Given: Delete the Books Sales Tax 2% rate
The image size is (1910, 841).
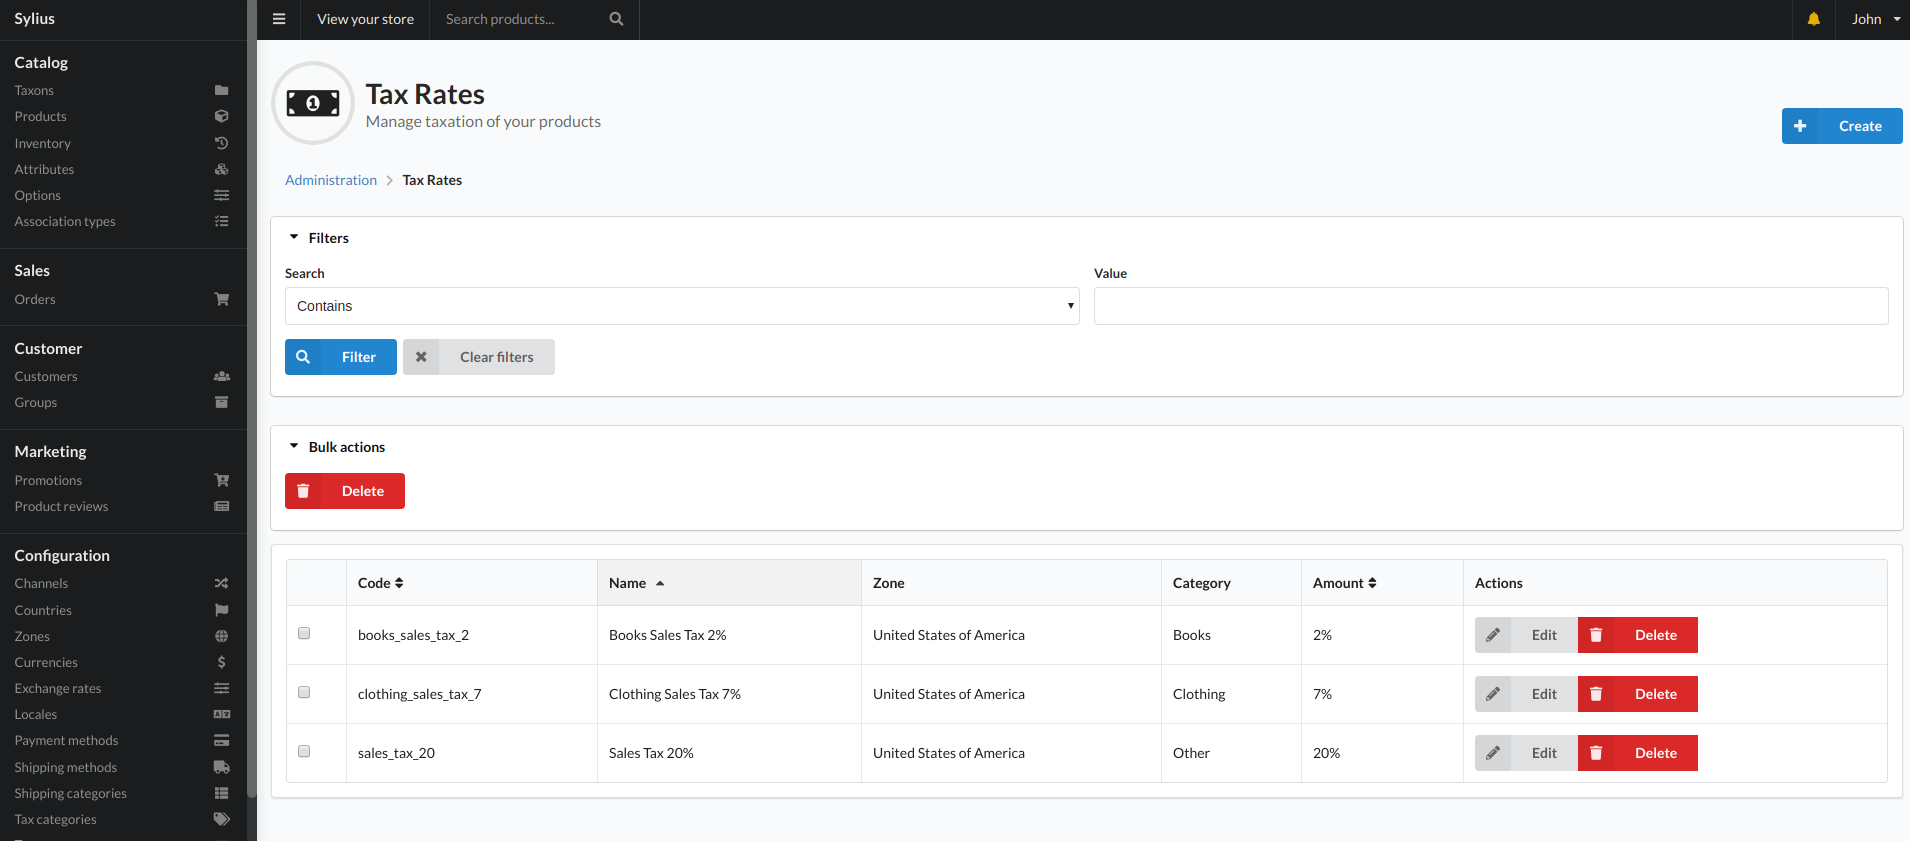Looking at the screenshot, I should tap(1638, 635).
